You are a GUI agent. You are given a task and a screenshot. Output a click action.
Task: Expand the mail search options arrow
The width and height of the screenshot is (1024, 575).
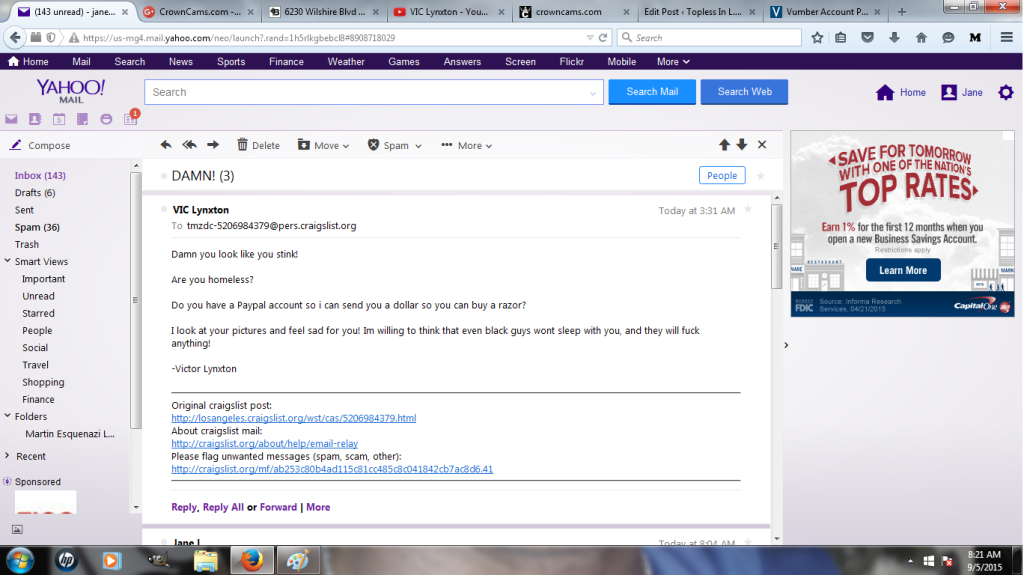click(x=593, y=93)
